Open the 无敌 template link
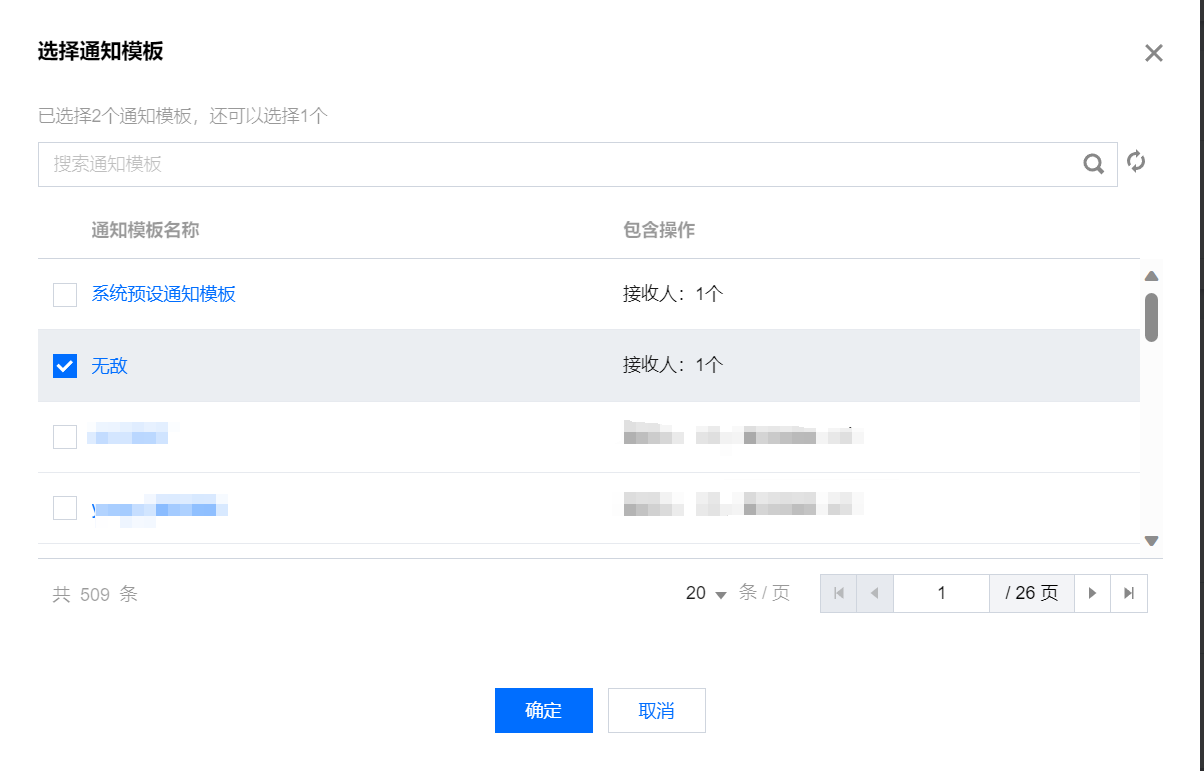The width and height of the screenshot is (1204, 771). point(110,366)
